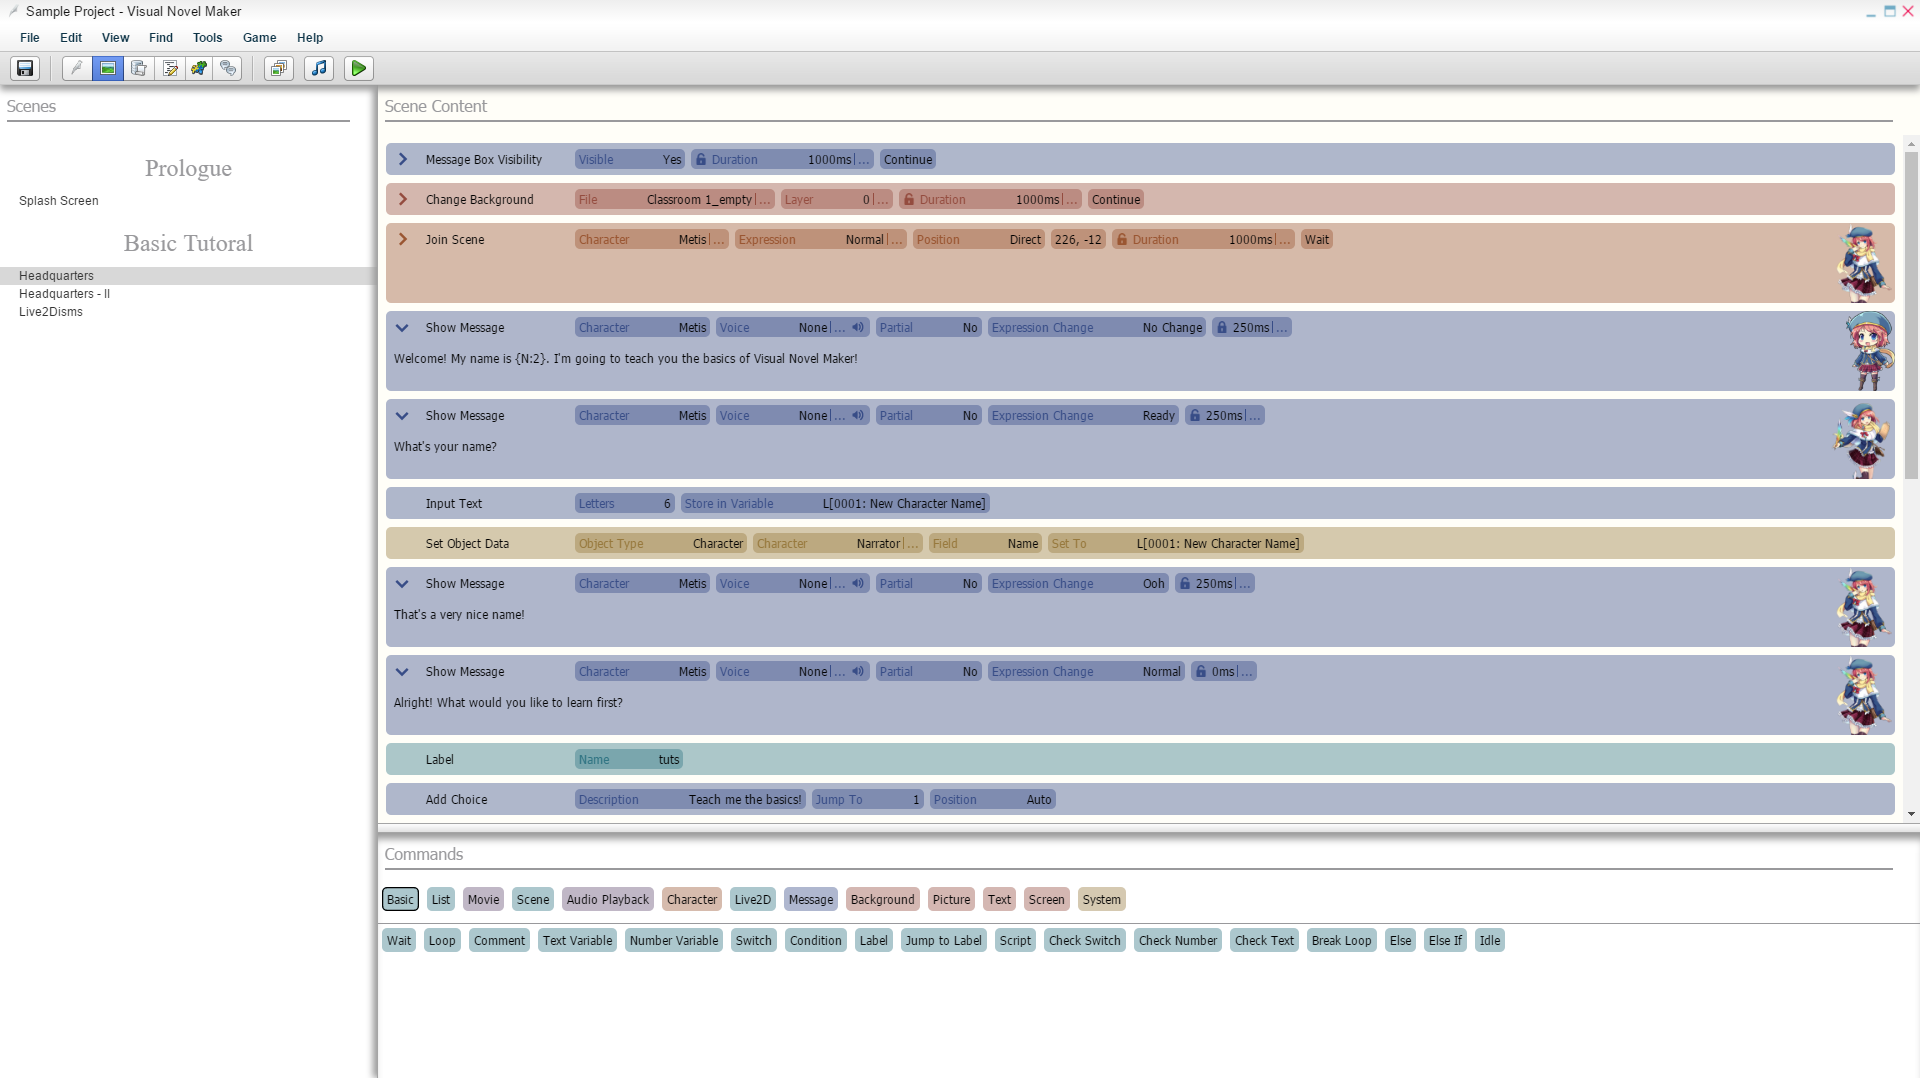Click the speech bubbles toolbar icon

(229, 68)
